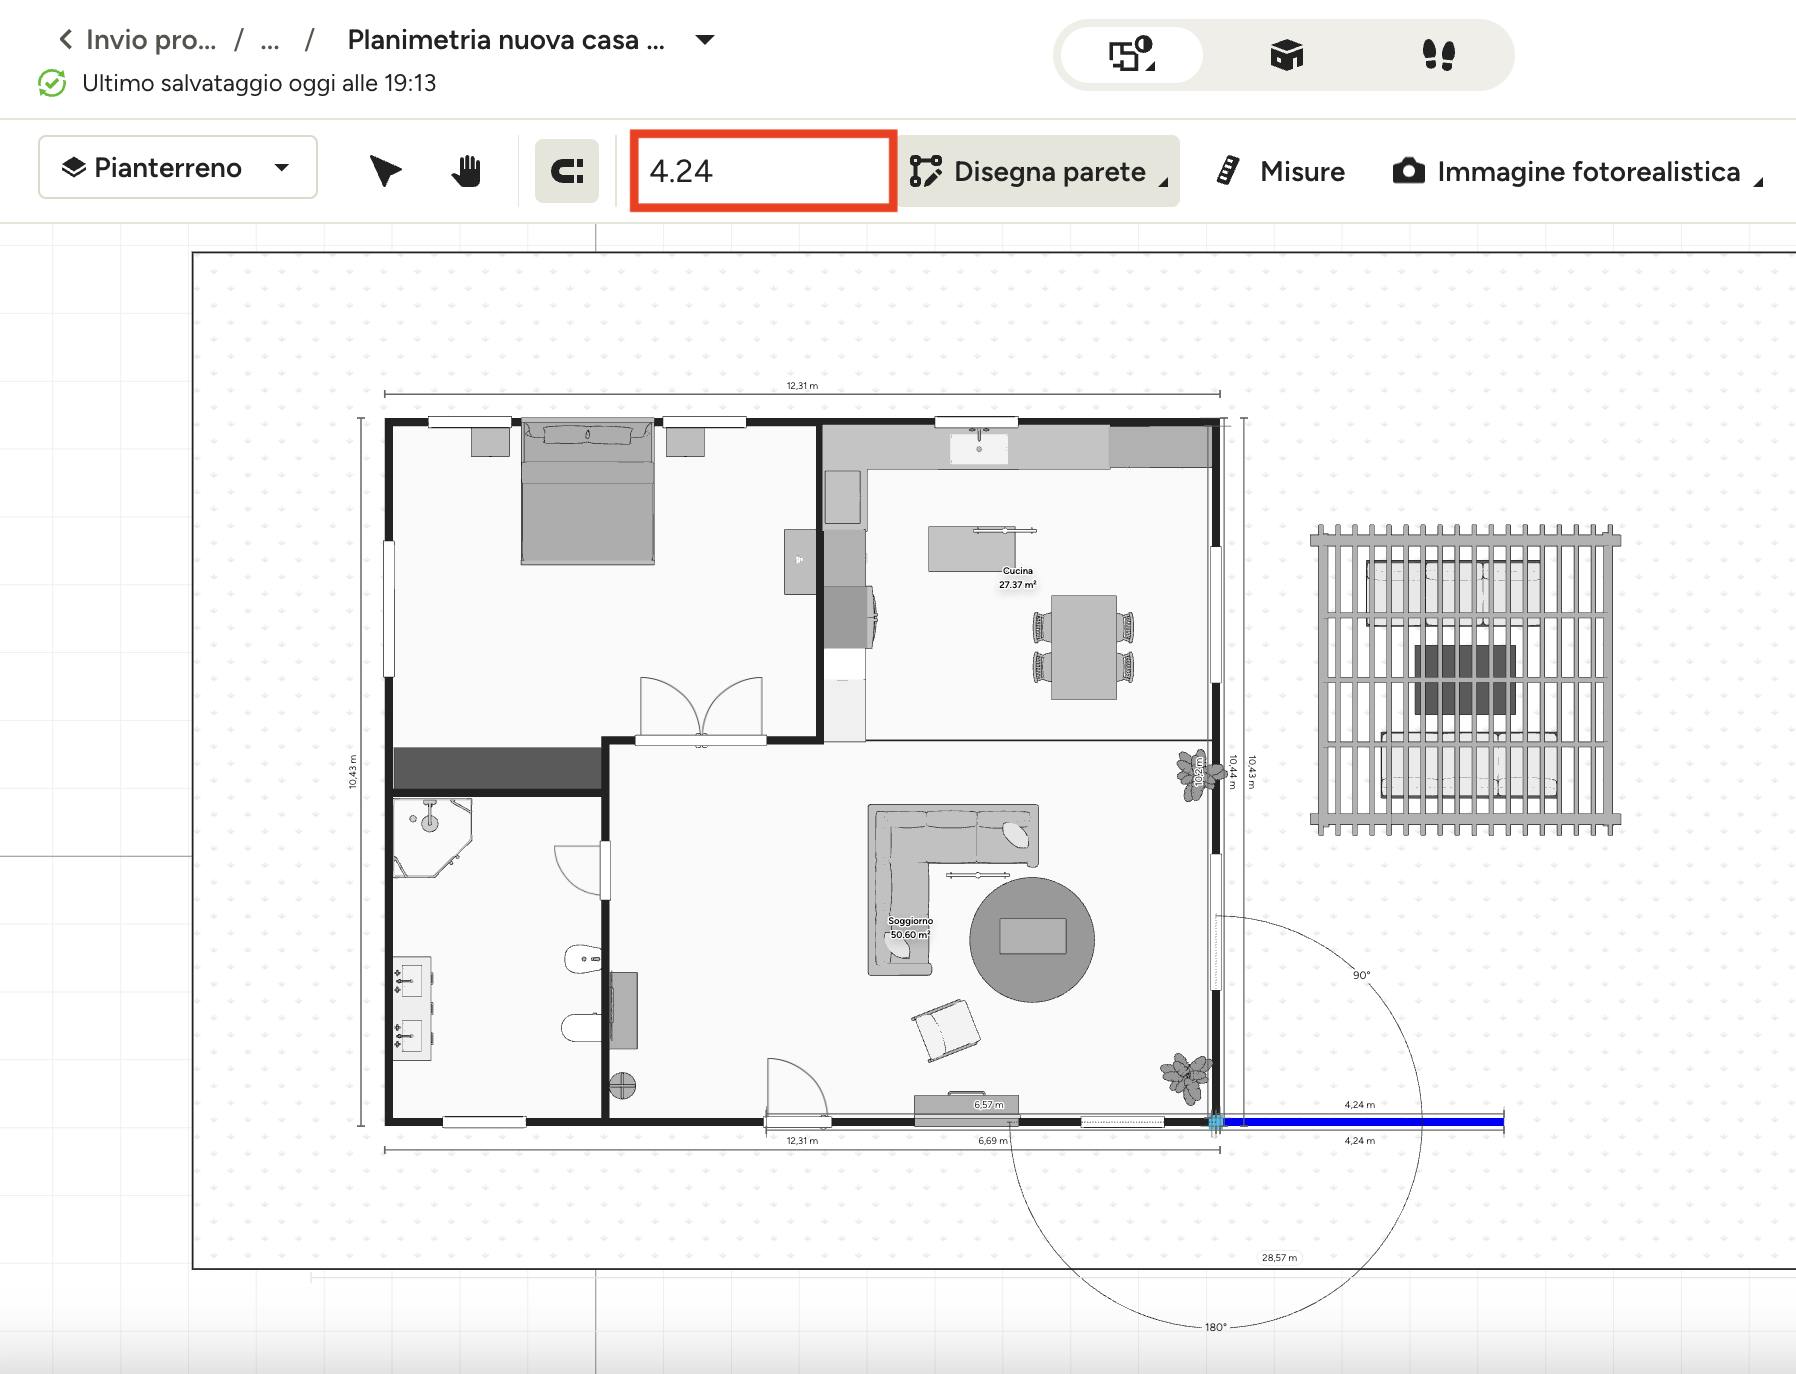Select the plant in bottom-right corner
1796x1374 pixels.
tap(1186, 1078)
